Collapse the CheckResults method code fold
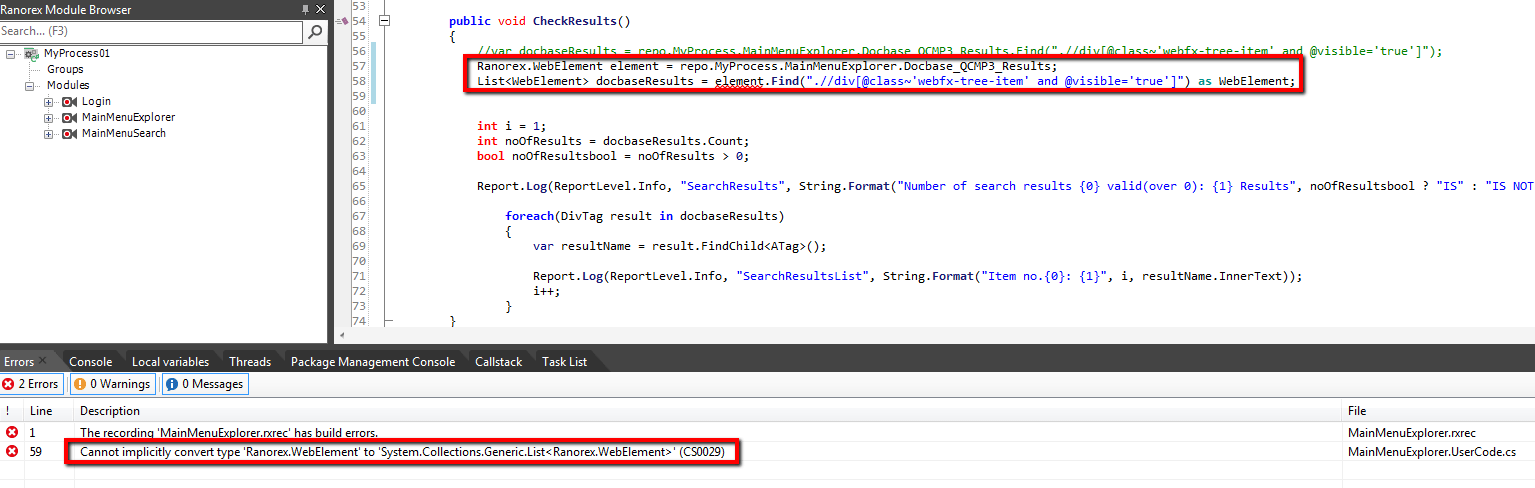The height and width of the screenshot is (488, 1535). point(385,20)
